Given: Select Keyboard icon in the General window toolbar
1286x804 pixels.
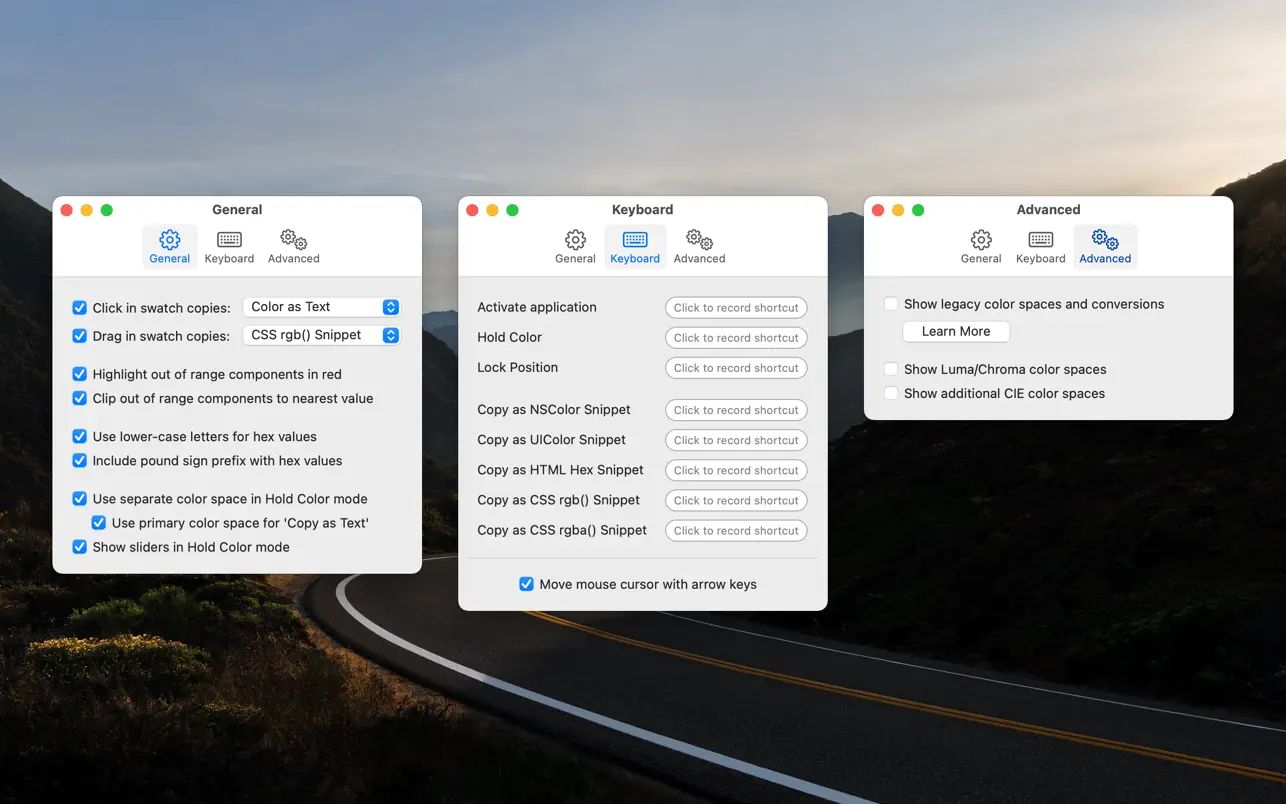Looking at the screenshot, I should tap(229, 240).
